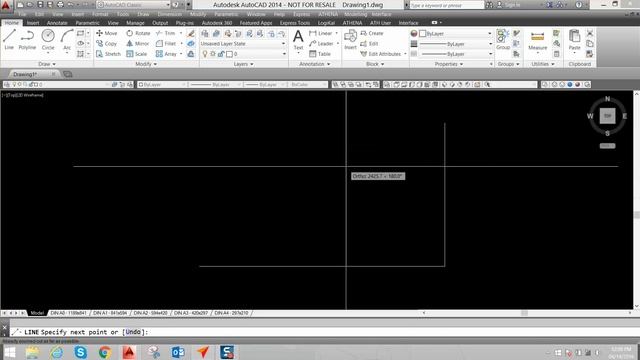Open Internet Explorer from the taskbar

[56, 352]
